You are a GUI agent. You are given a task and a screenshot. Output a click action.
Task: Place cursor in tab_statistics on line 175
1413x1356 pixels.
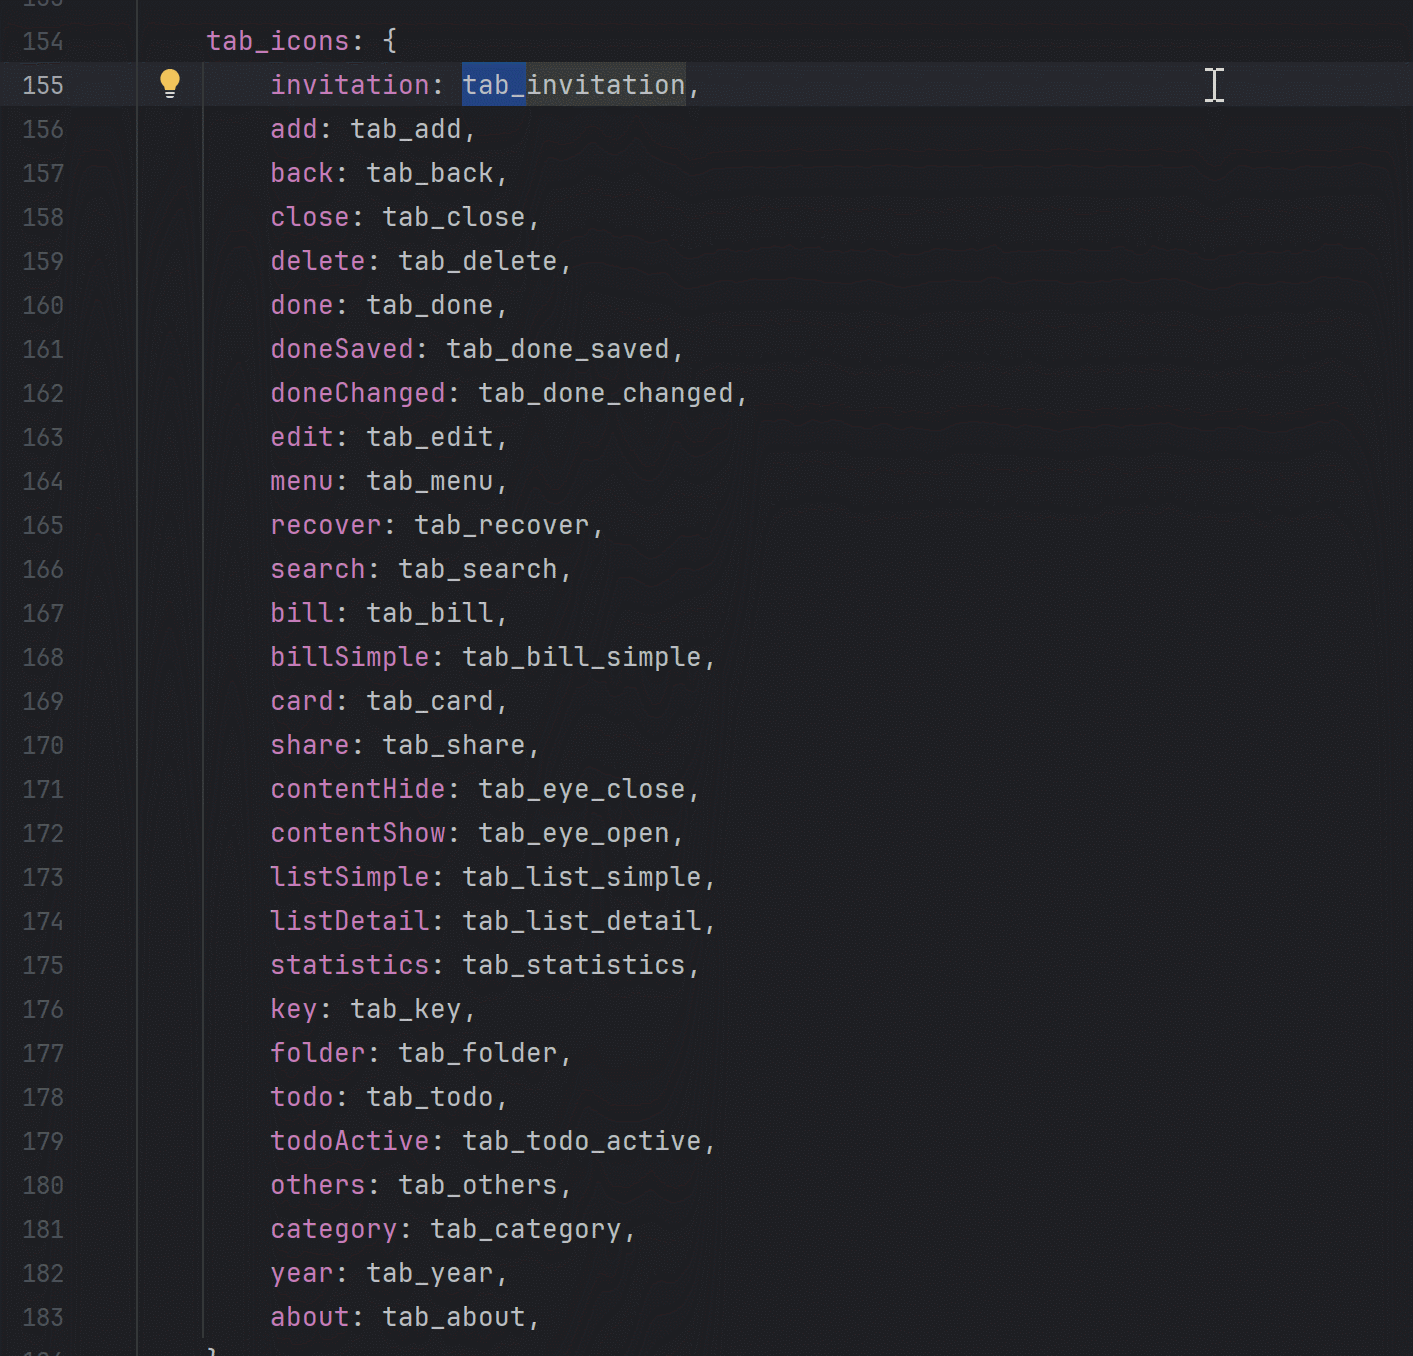pos(578,964)
